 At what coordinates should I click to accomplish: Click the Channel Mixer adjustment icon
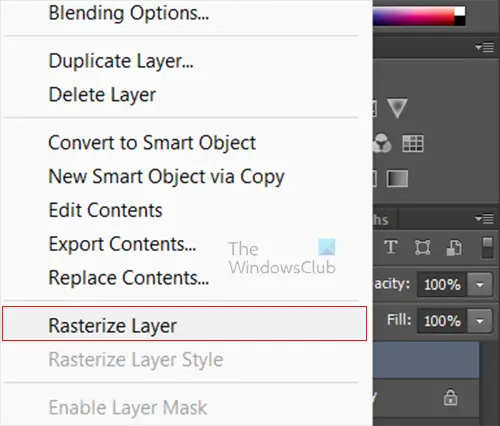(x=382, y=143)
